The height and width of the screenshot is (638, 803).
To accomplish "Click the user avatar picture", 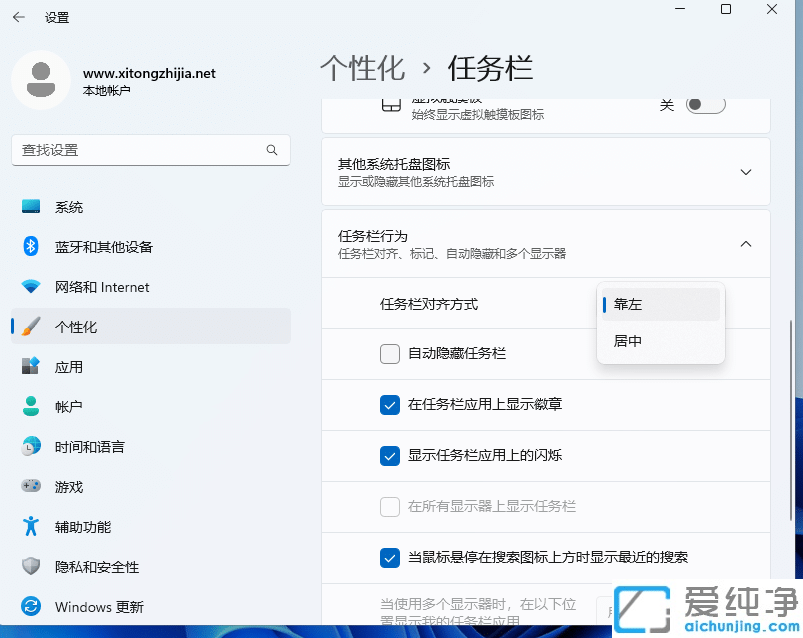I will click(41, 80).
